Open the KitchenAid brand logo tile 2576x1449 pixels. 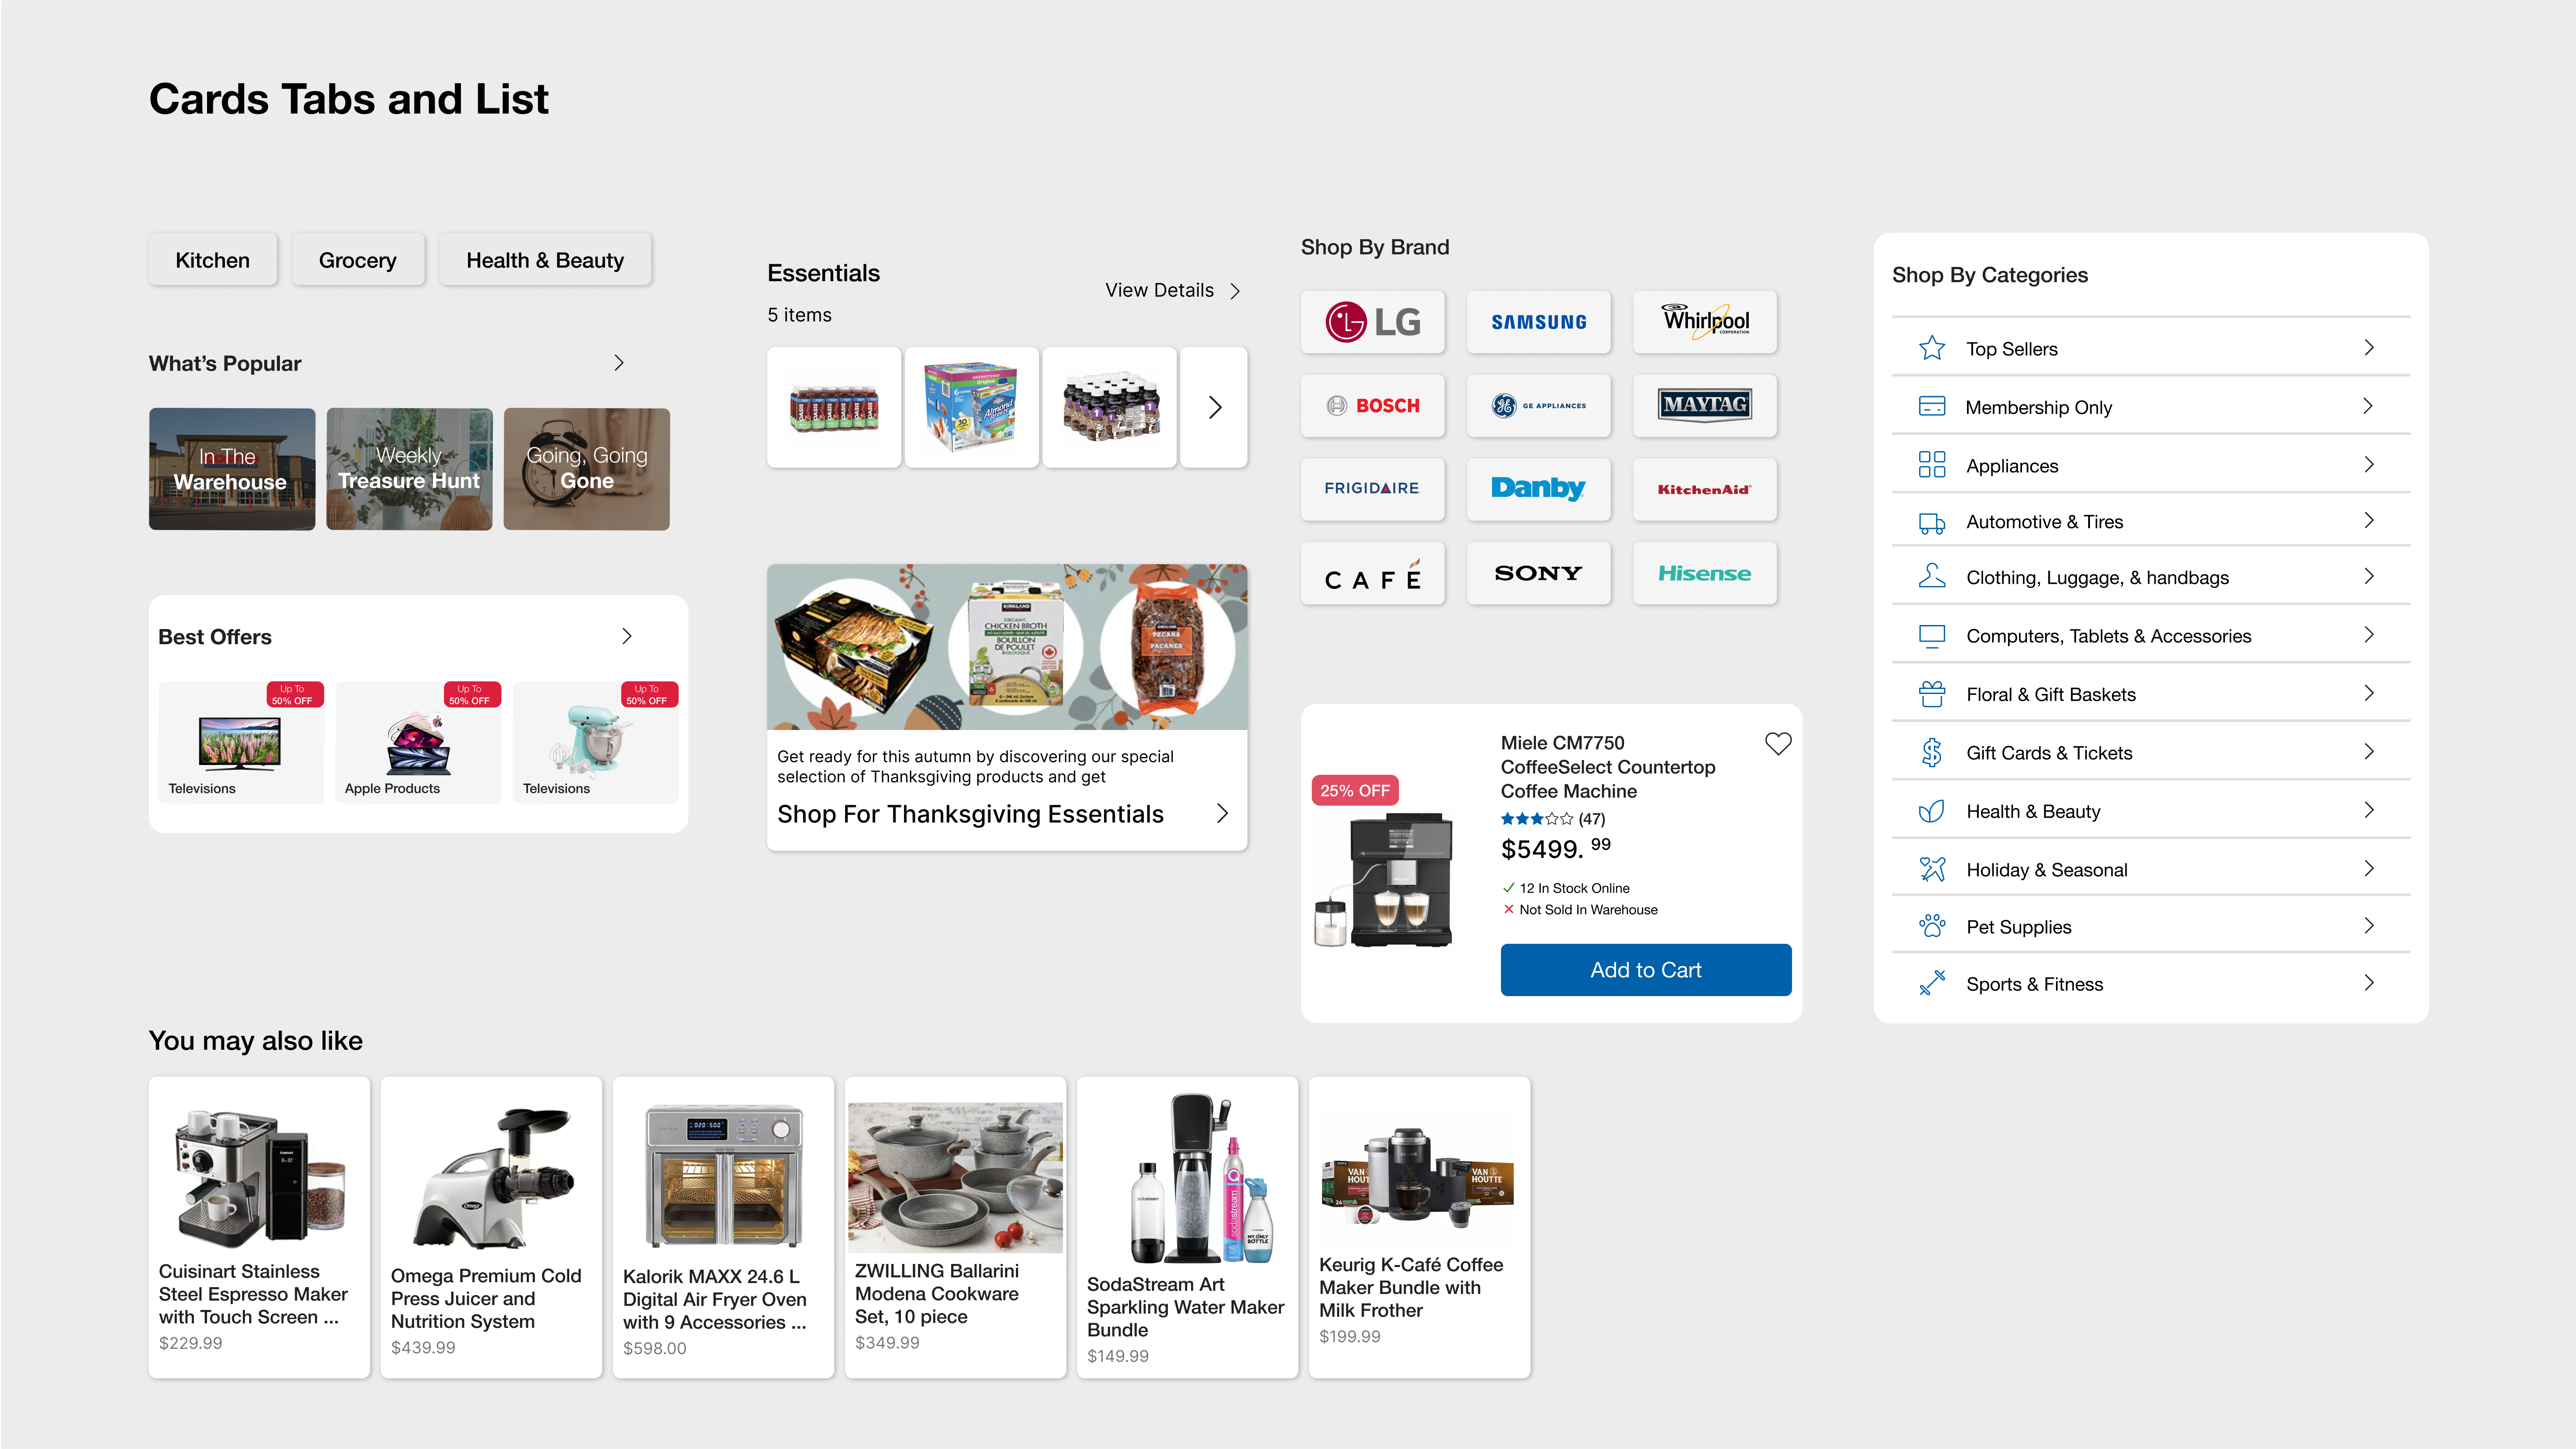point(1704,489)
